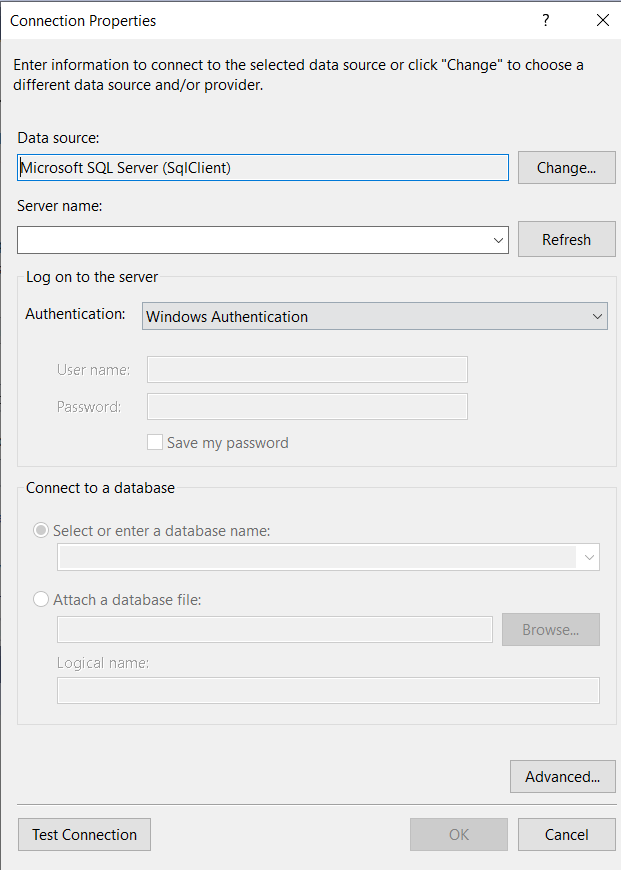Viewport: 621px width, 870px height.
Task: Open the Server name dropdown arrow
Action: (x=498, y=239)
